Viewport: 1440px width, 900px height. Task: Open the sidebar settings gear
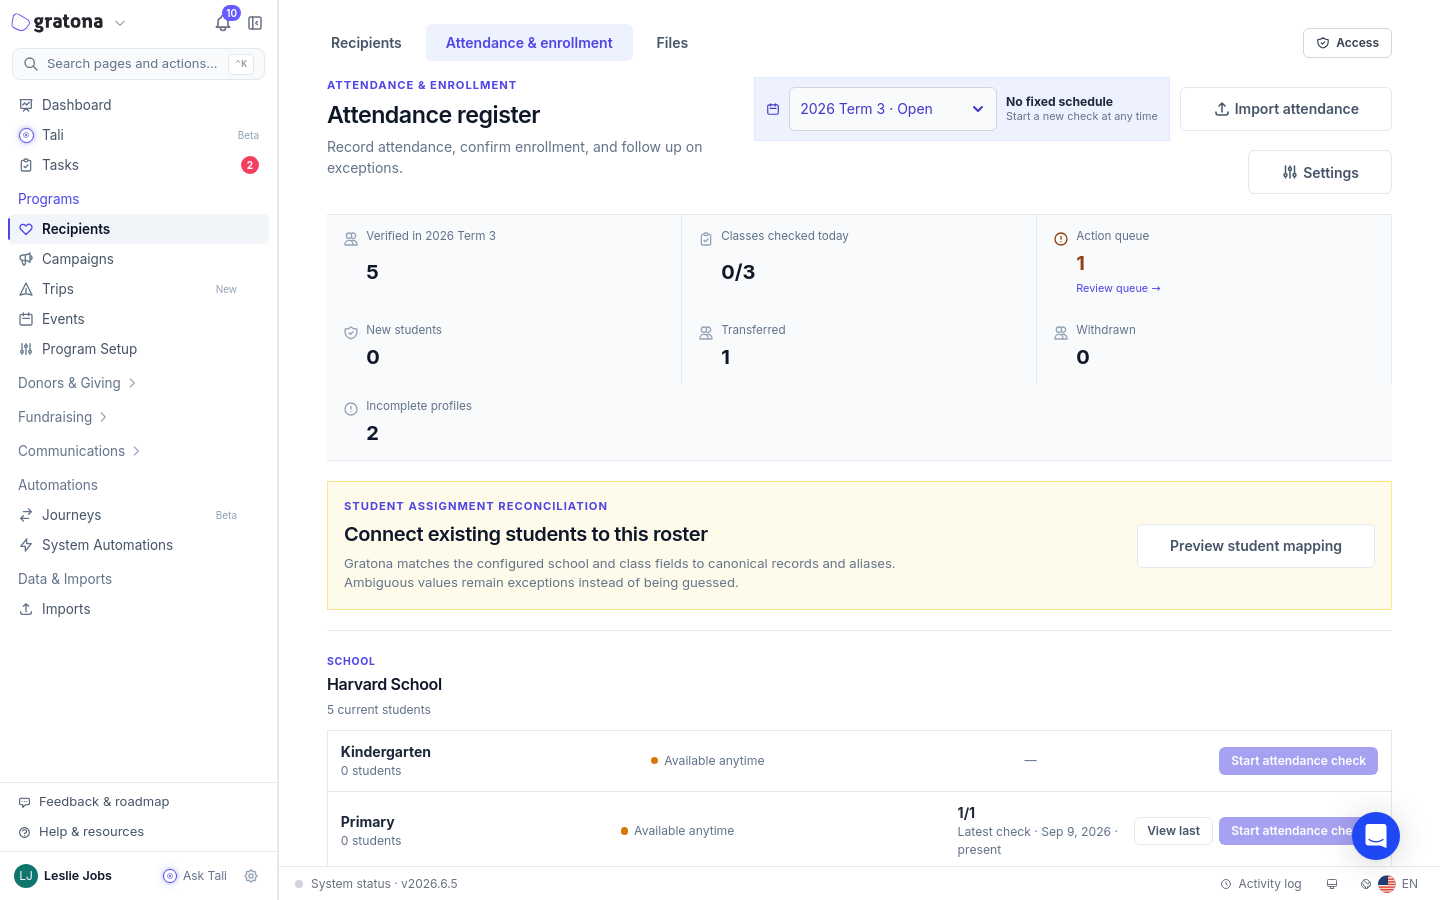[x=251, y=876]
